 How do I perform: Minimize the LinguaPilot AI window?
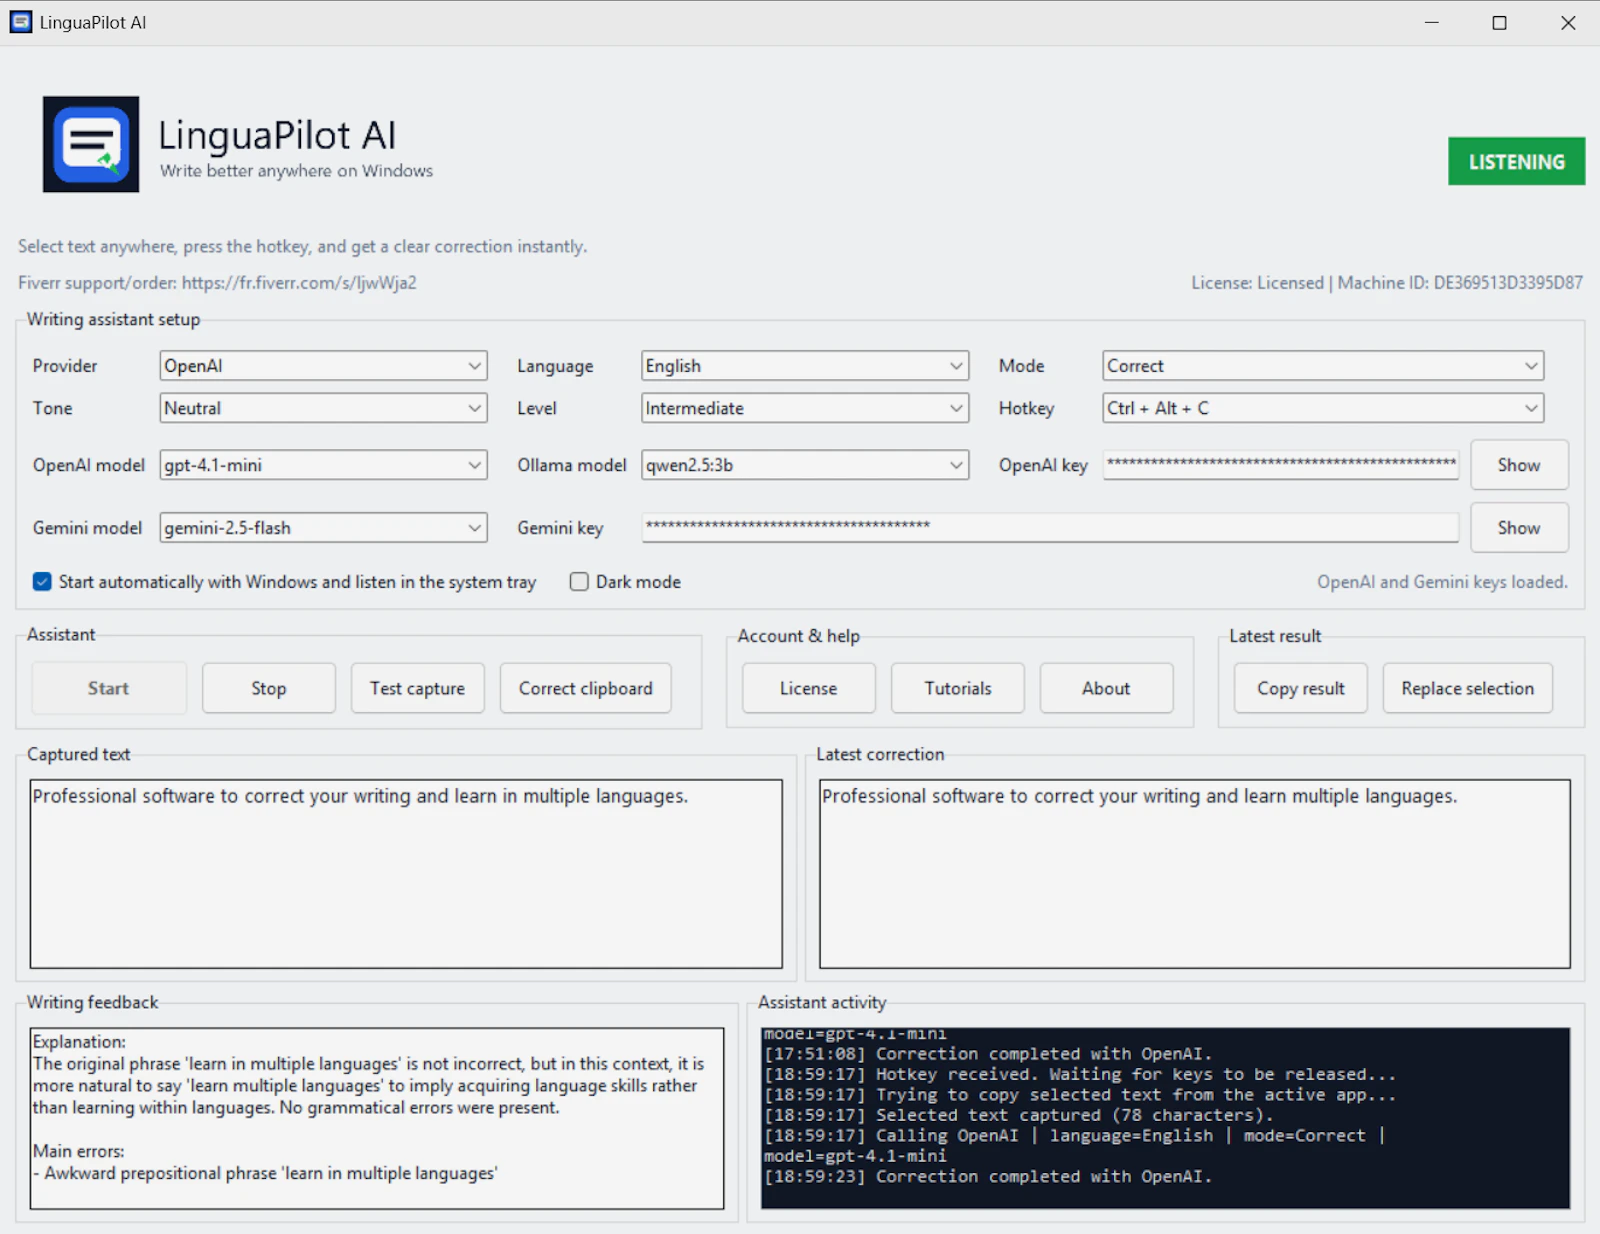click(1432, 22)
